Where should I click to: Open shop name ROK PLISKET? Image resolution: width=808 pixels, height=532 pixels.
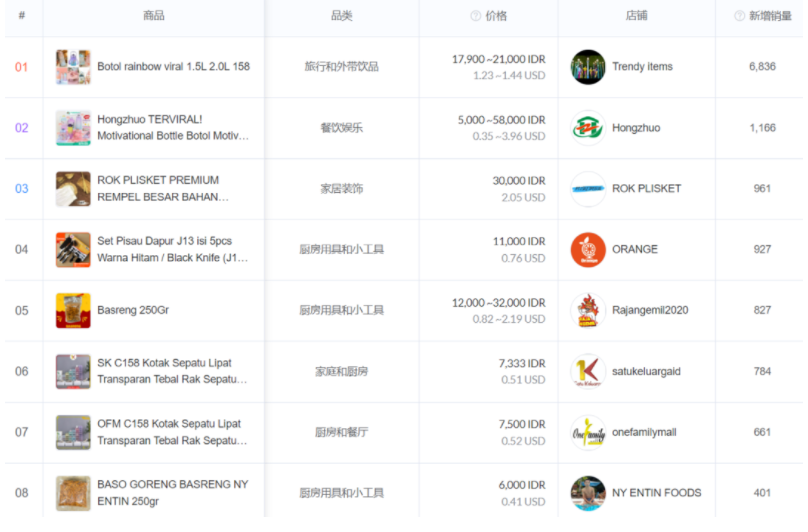[x=646, y=189]
